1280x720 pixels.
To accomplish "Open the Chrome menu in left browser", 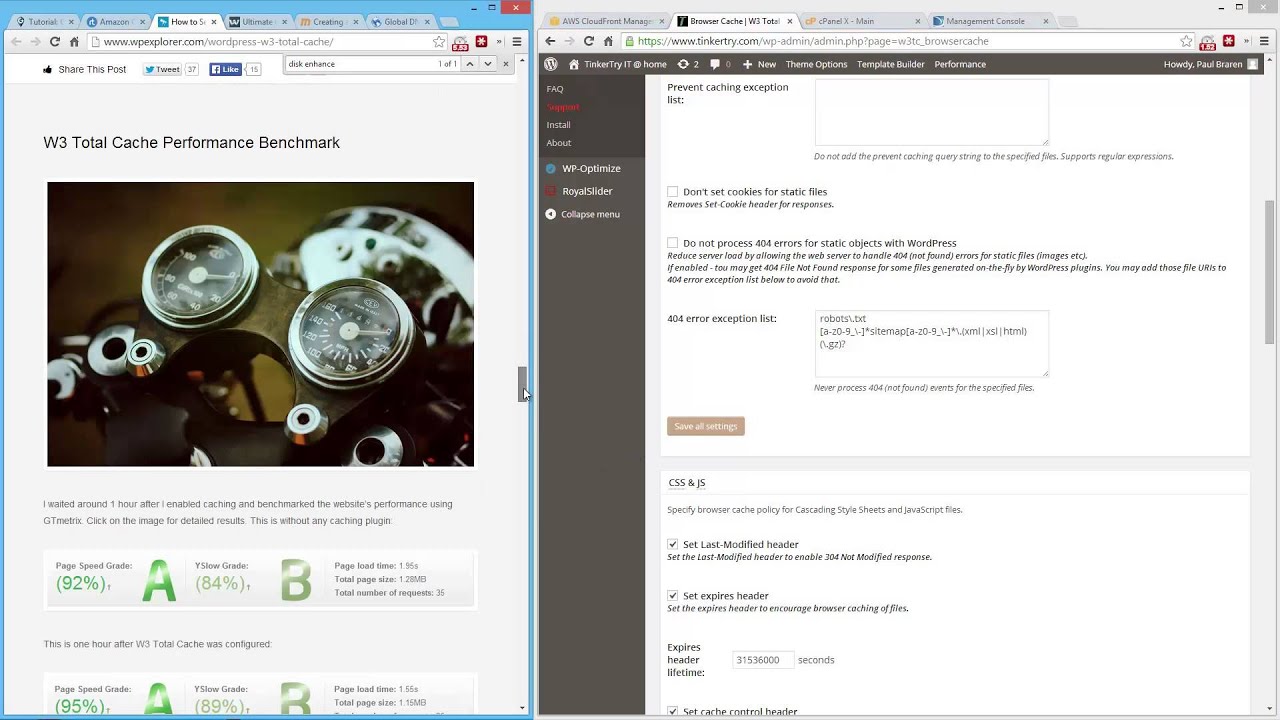I will pos(517,42).
